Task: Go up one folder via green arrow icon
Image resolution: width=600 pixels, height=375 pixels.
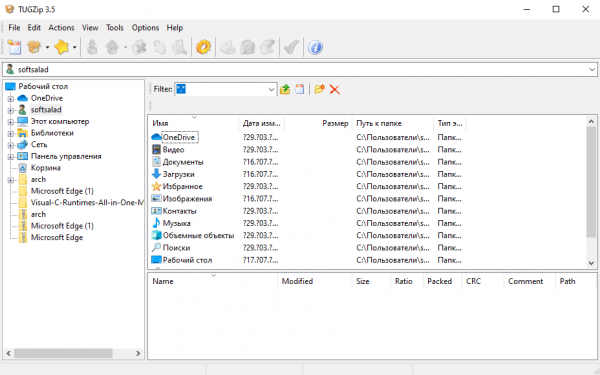Action: tap(285, 90)
